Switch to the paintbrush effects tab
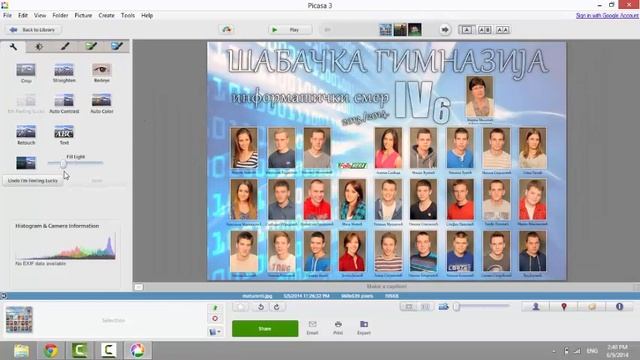640x360 pixels. point(65,47)
